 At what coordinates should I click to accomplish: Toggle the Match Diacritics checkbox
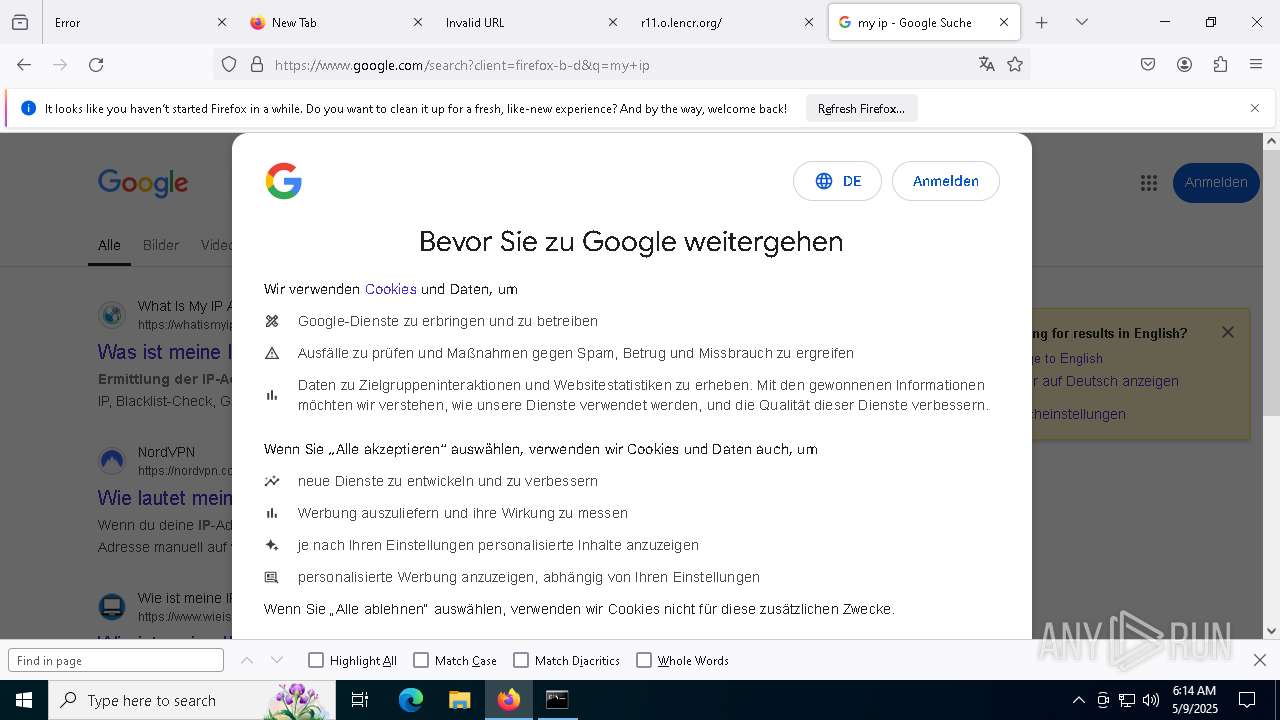521,660
